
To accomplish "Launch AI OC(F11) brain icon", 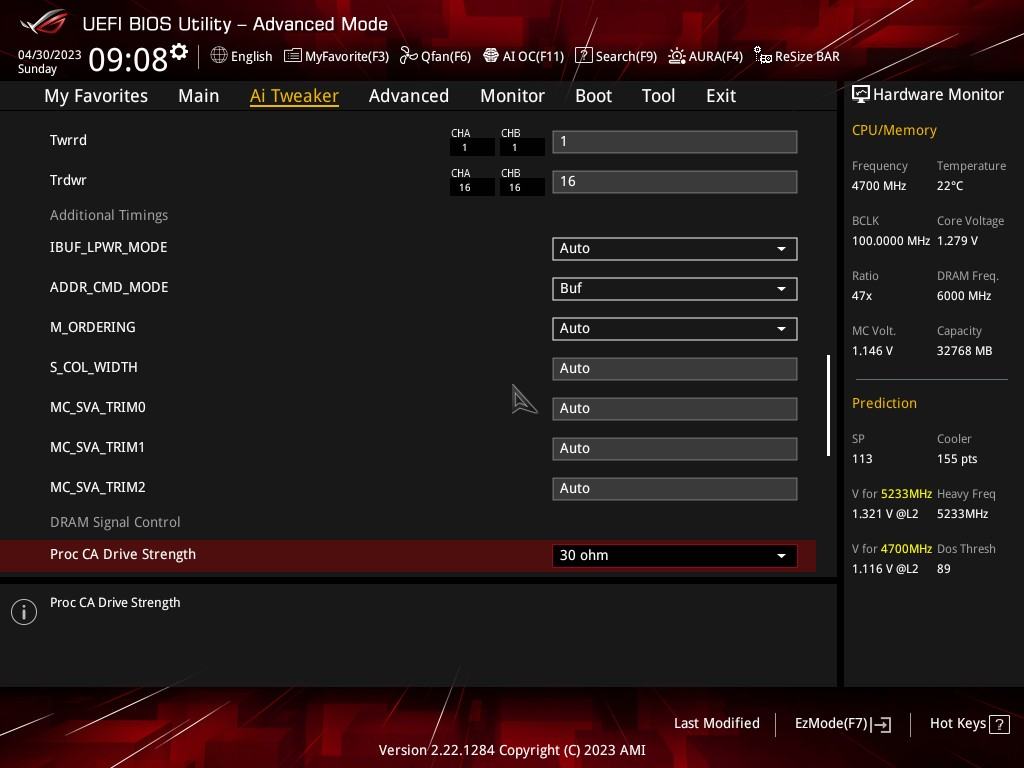I will point(491,56).
